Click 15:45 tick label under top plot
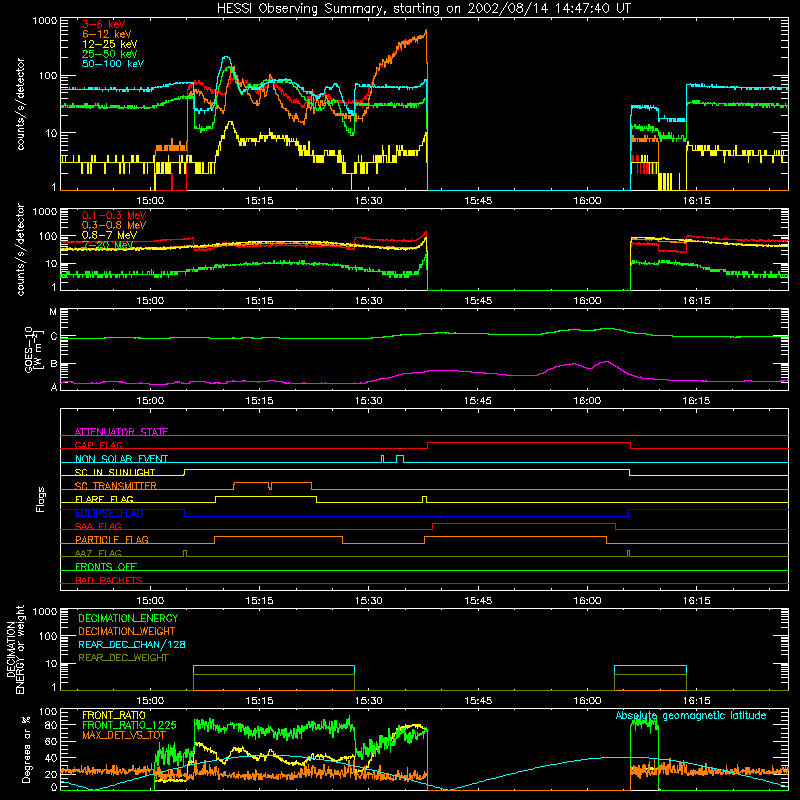800x800 pixels. pyautogui.click(x=478, y=201)
